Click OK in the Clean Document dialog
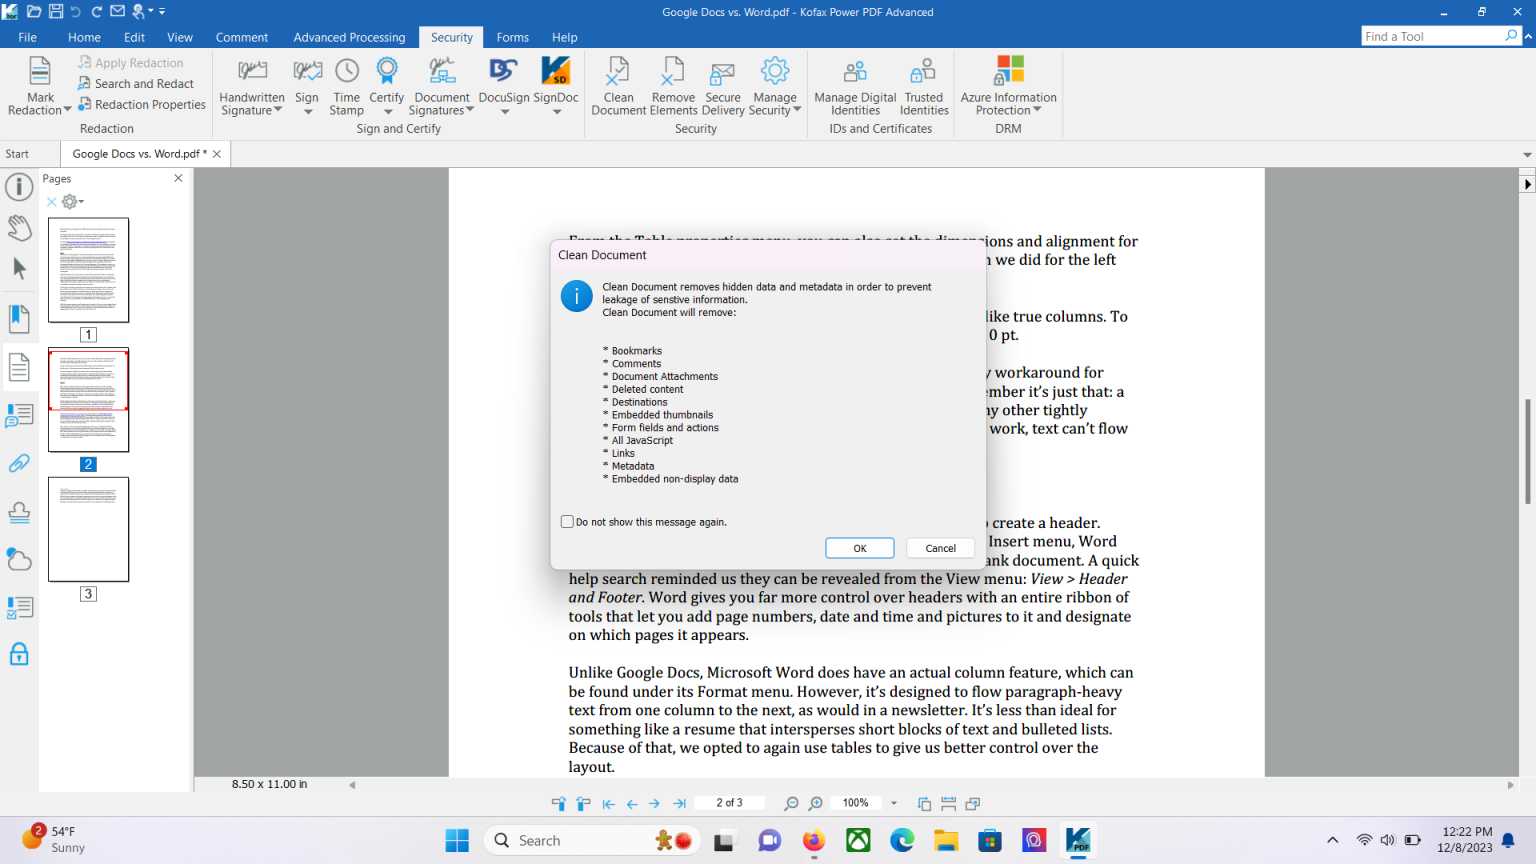Screen dimensions: 1536x864 [858, 548]
